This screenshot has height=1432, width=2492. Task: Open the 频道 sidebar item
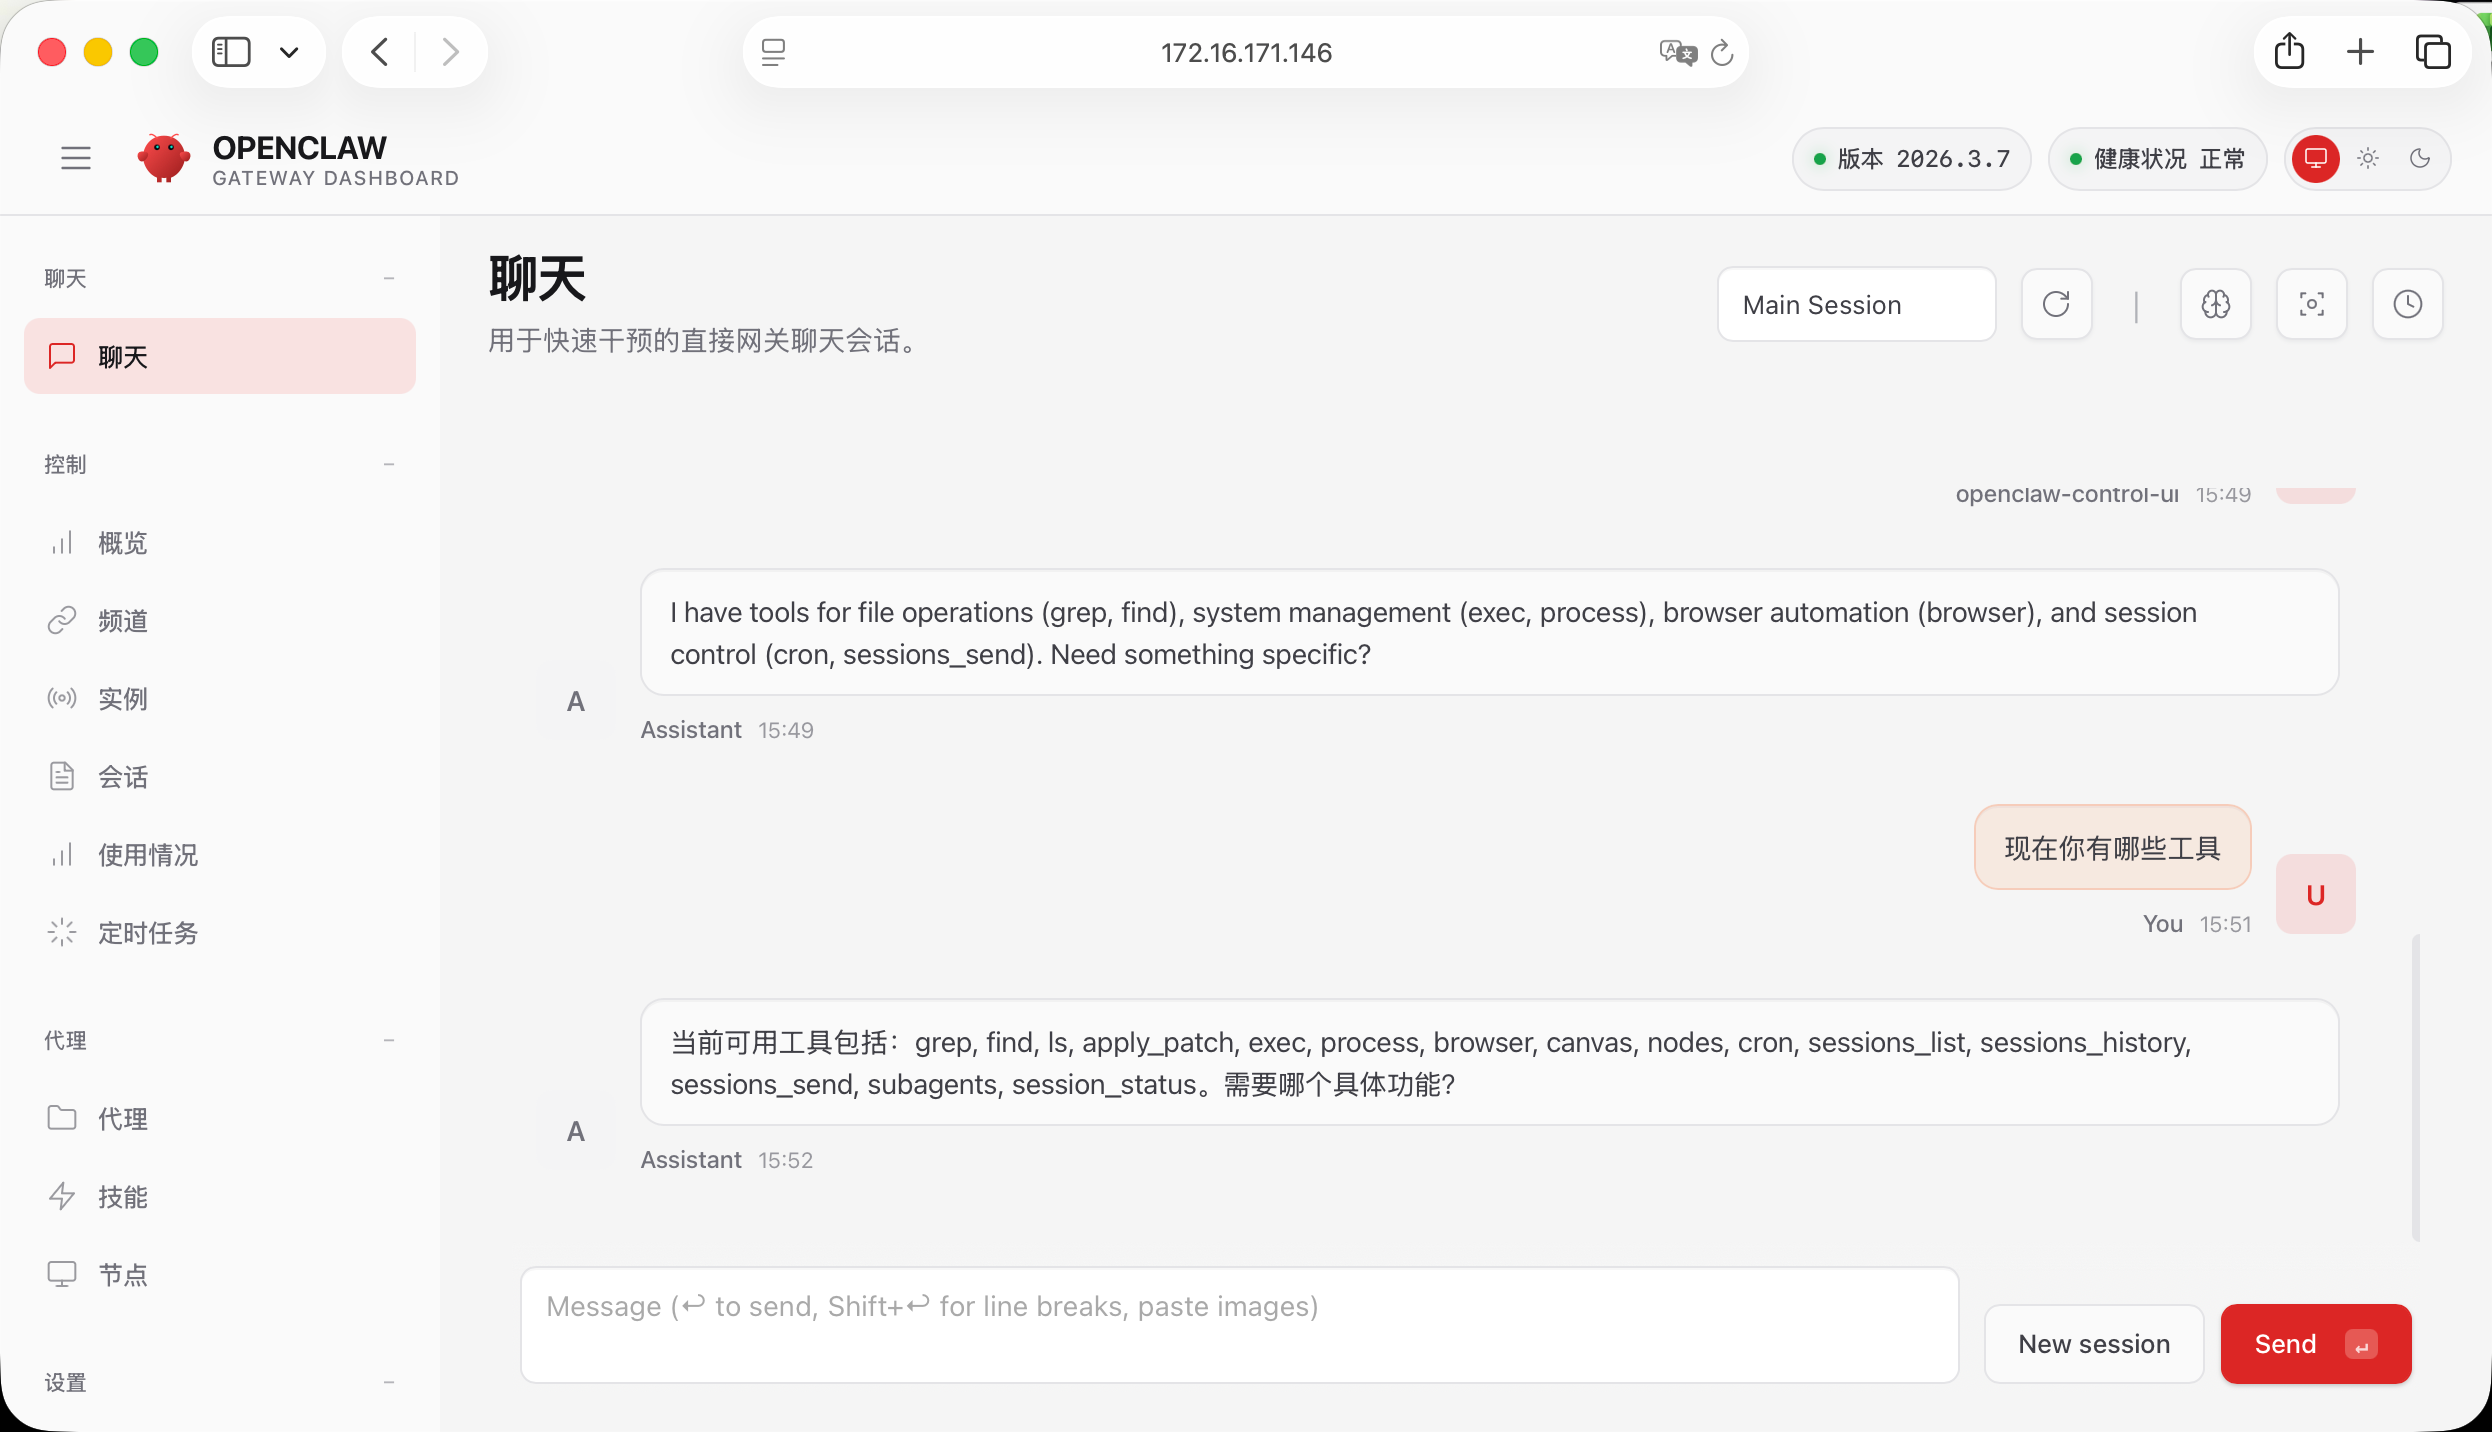122,621
